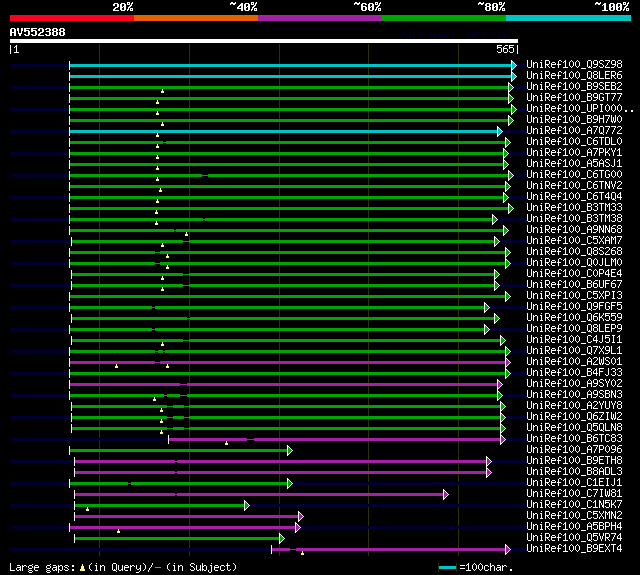Image resolution: width=640 pixels, height=575 pixels.
Task: Select the UniRef100_C7IW81 label
Action: (574, 494)
